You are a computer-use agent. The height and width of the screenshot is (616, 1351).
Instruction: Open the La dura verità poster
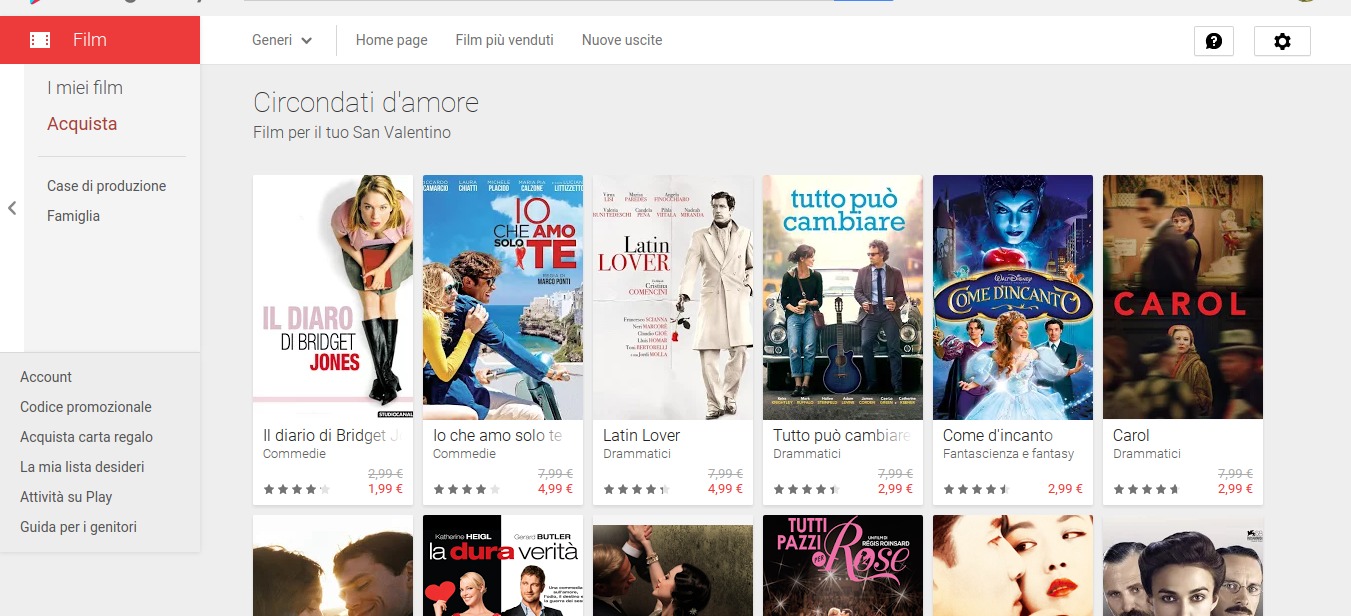[503, 565]
